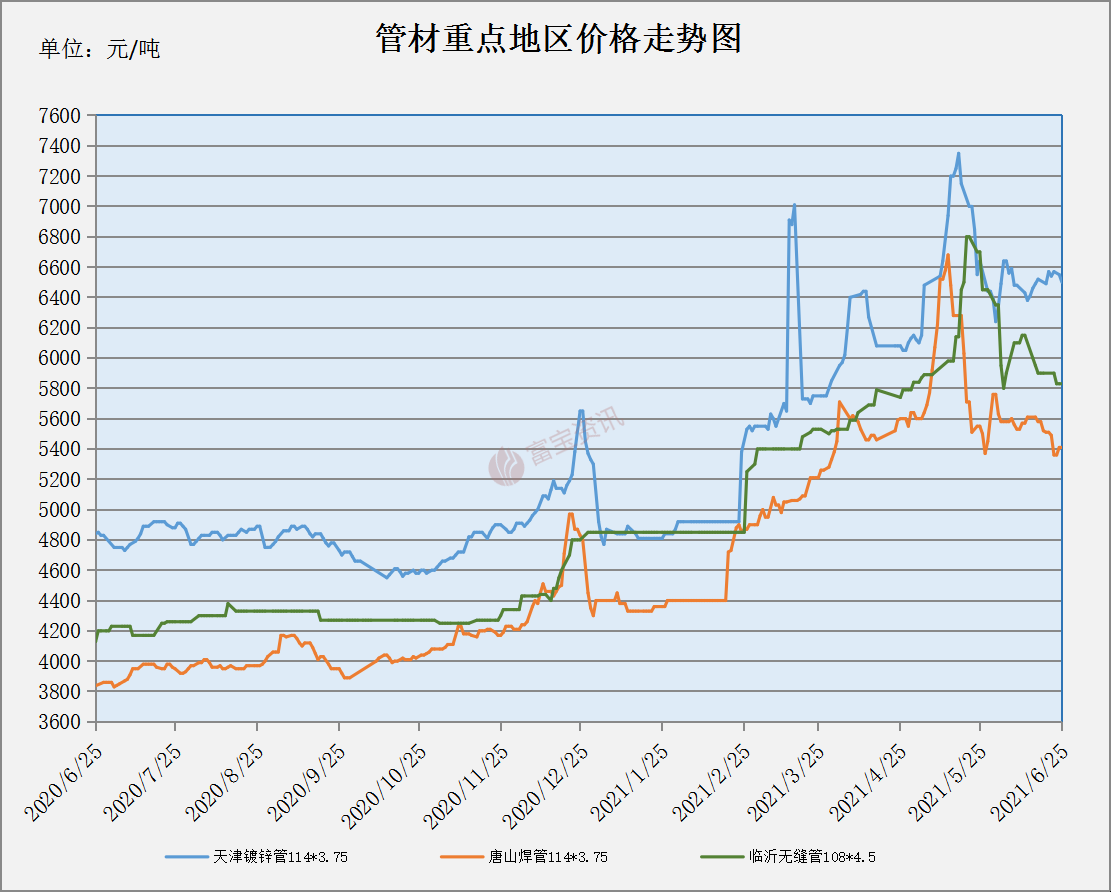Click the blue line's December 2020 peak near 5650
Image resolution: width=1111 pixels, height=892 pixels.
pos(581,411)
